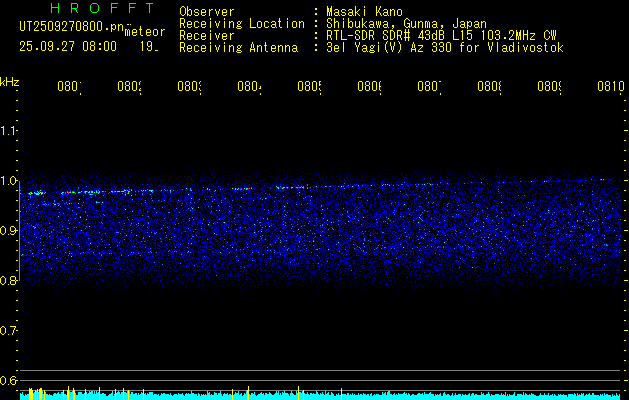Click the 0807 time marker
The height and width of the screenshot is (400, 629).
coord(430,87)
